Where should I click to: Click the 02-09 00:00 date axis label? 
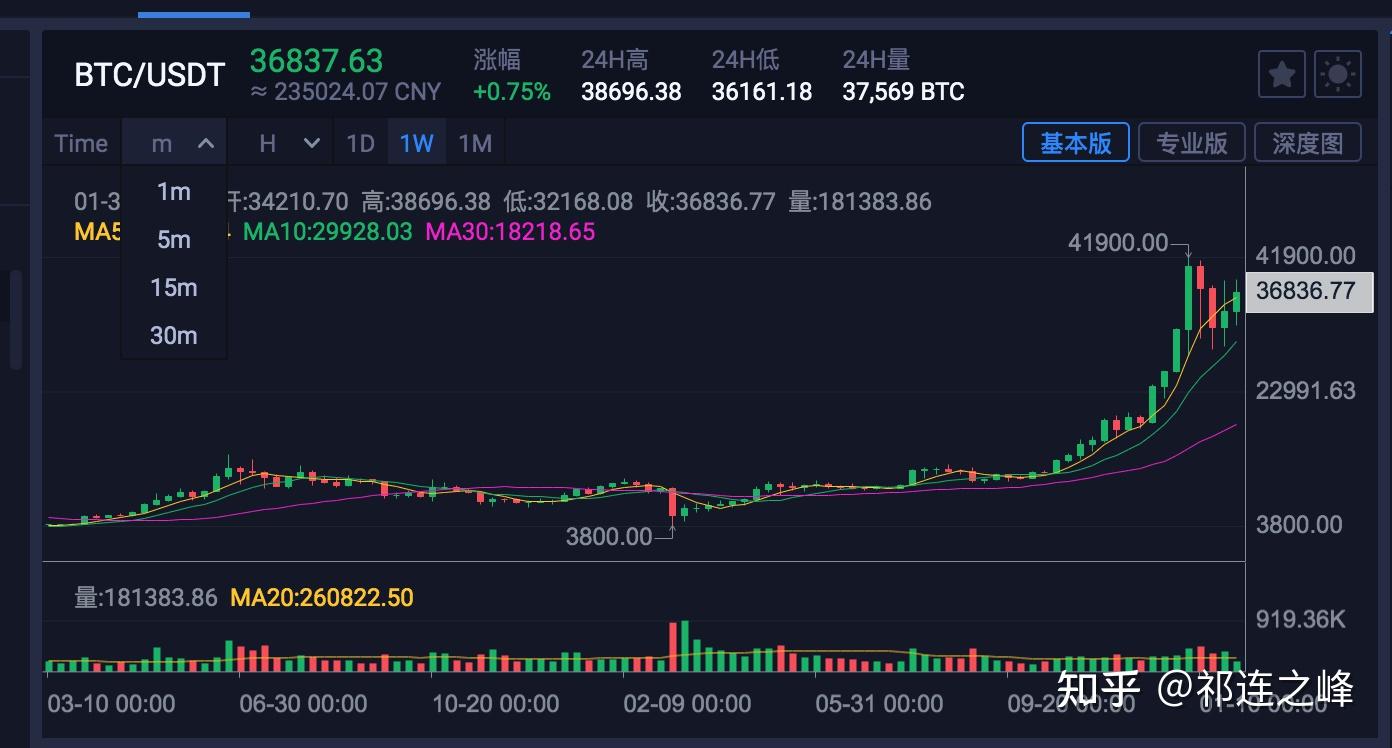tap(687, 704)
